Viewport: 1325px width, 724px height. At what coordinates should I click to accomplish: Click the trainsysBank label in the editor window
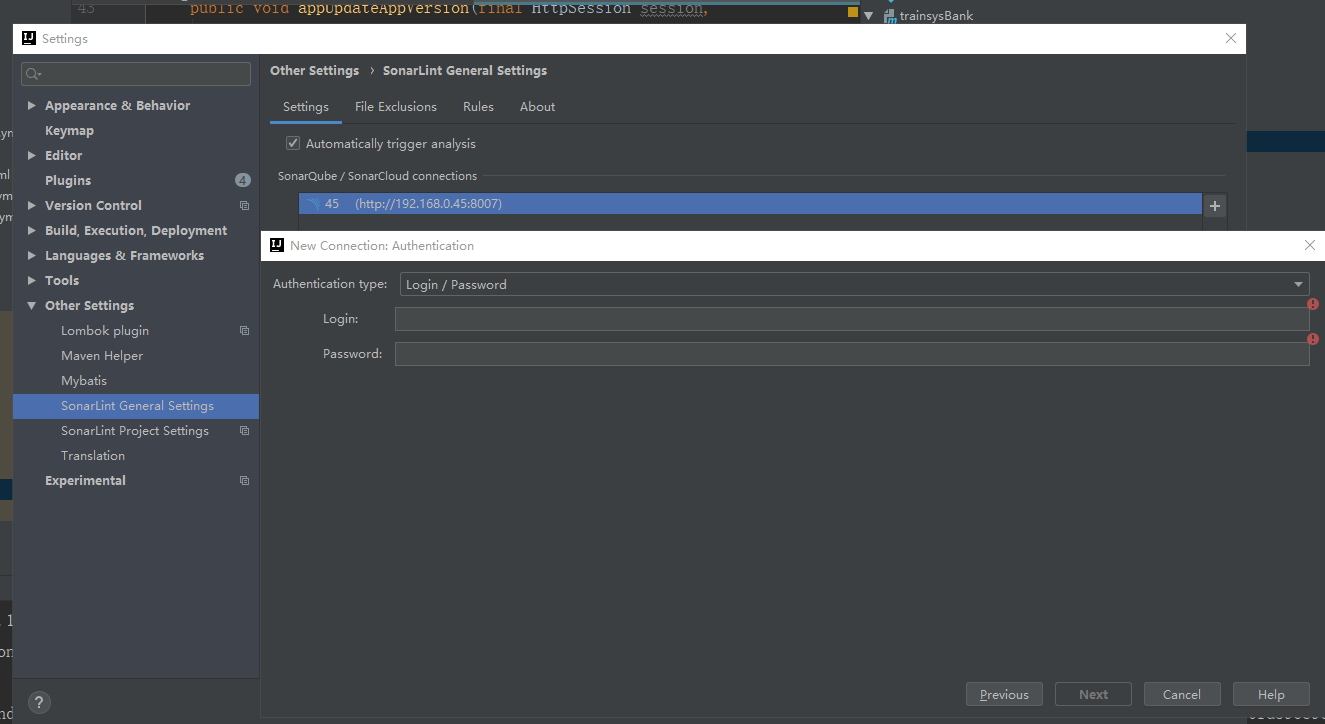pos(936,16)
